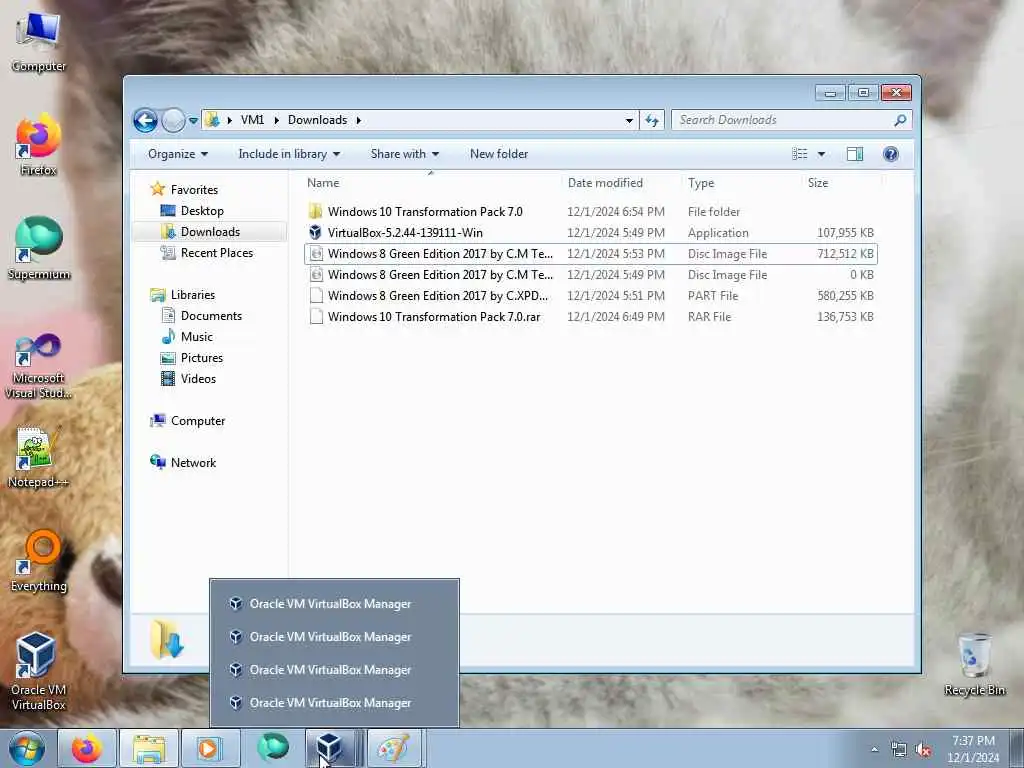
Task: Sort files by the Name column
Action: [431, 183]
